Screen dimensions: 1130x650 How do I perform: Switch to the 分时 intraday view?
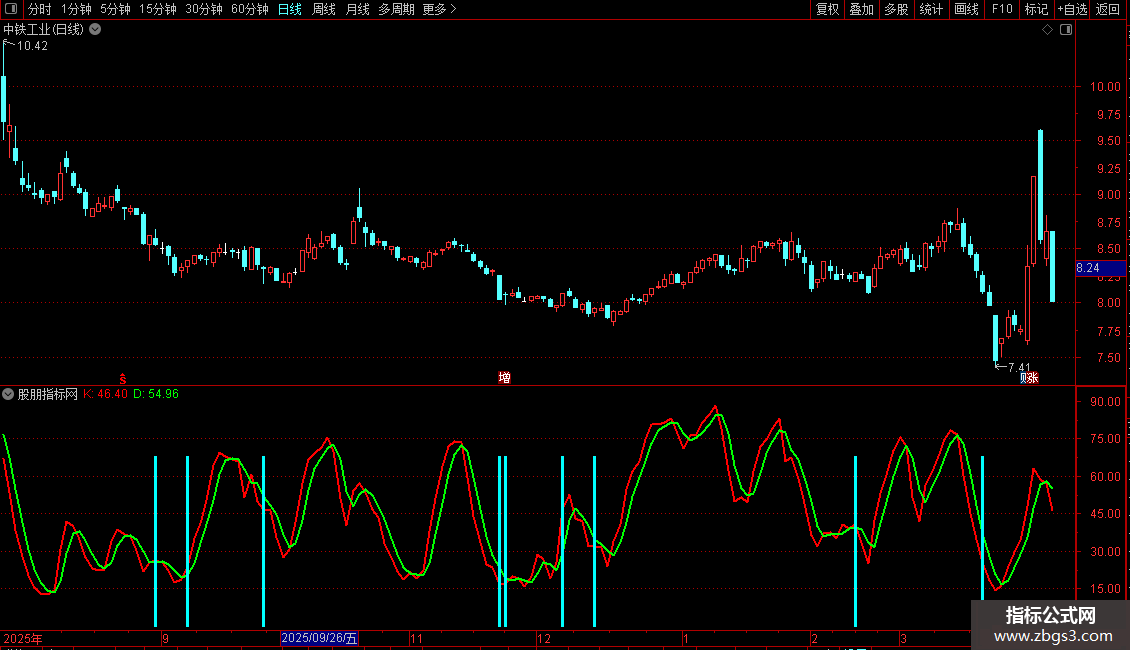pos(39,9)
